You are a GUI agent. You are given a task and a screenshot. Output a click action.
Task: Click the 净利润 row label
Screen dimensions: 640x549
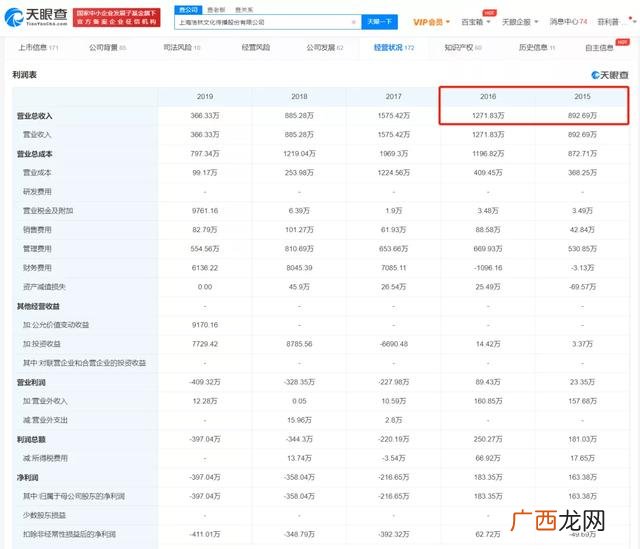point(27,478)
